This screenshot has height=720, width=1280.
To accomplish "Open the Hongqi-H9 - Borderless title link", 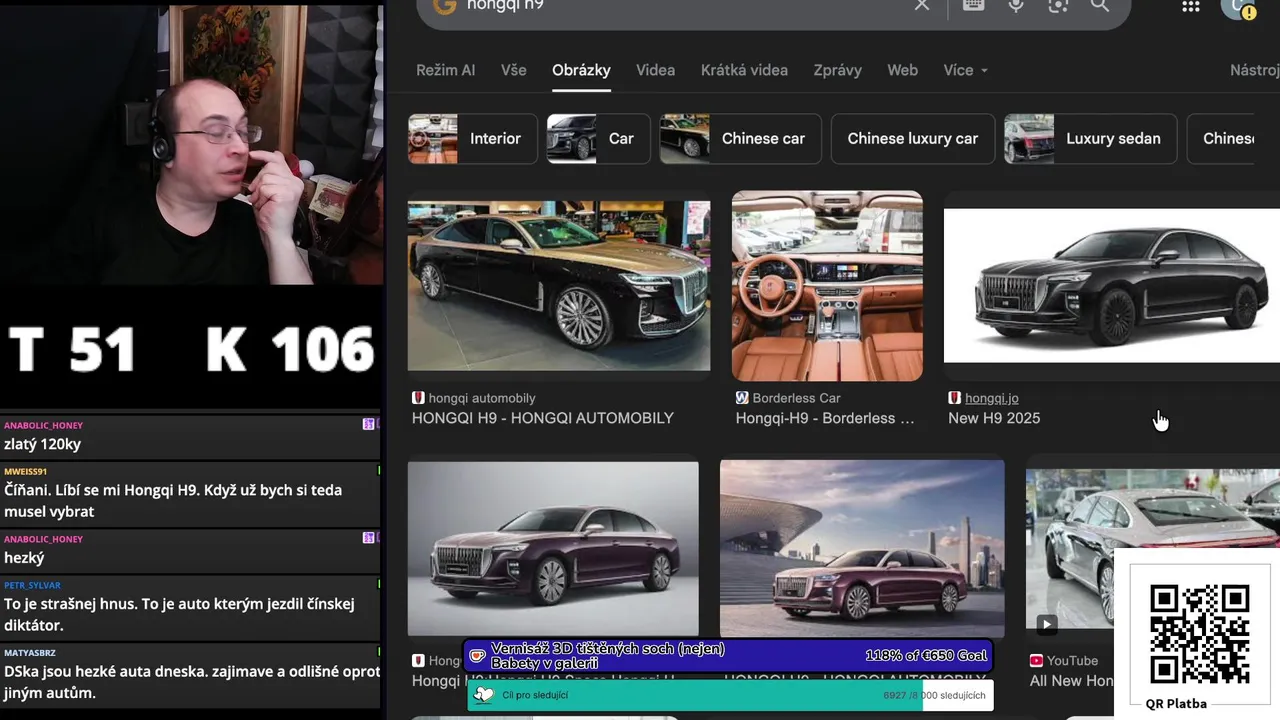I will [x=825, y=418].
